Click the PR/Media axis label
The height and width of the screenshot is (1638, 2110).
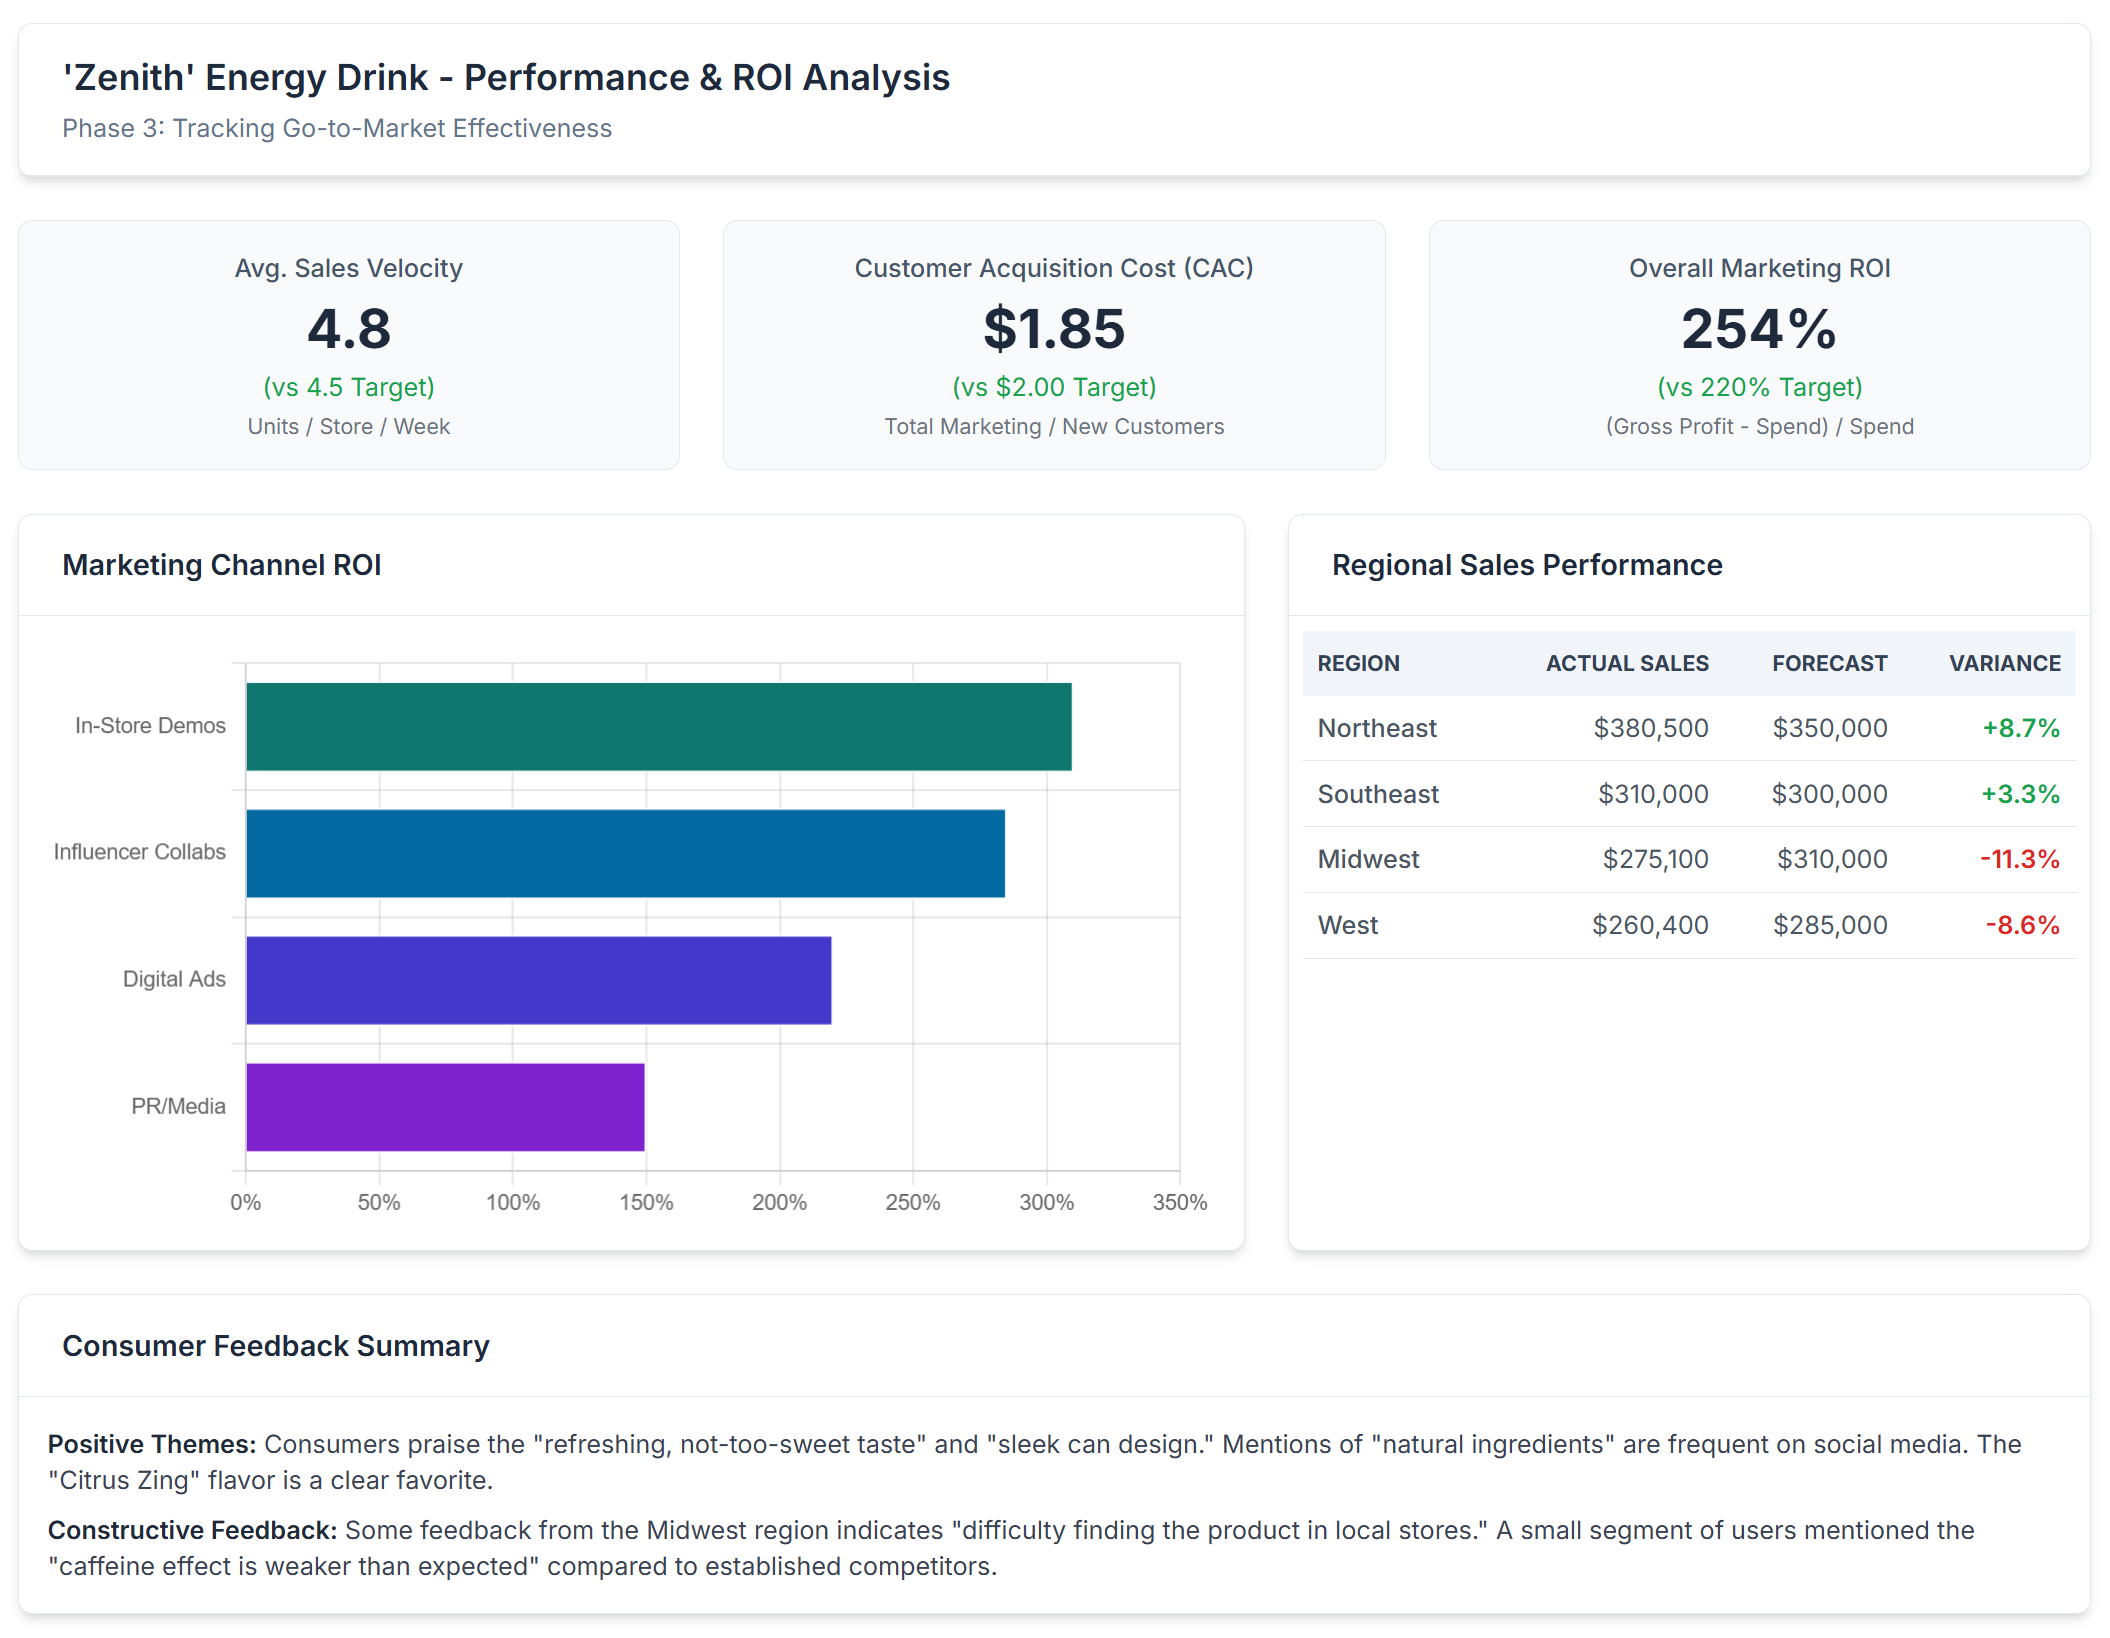[x=178, y=1106]
